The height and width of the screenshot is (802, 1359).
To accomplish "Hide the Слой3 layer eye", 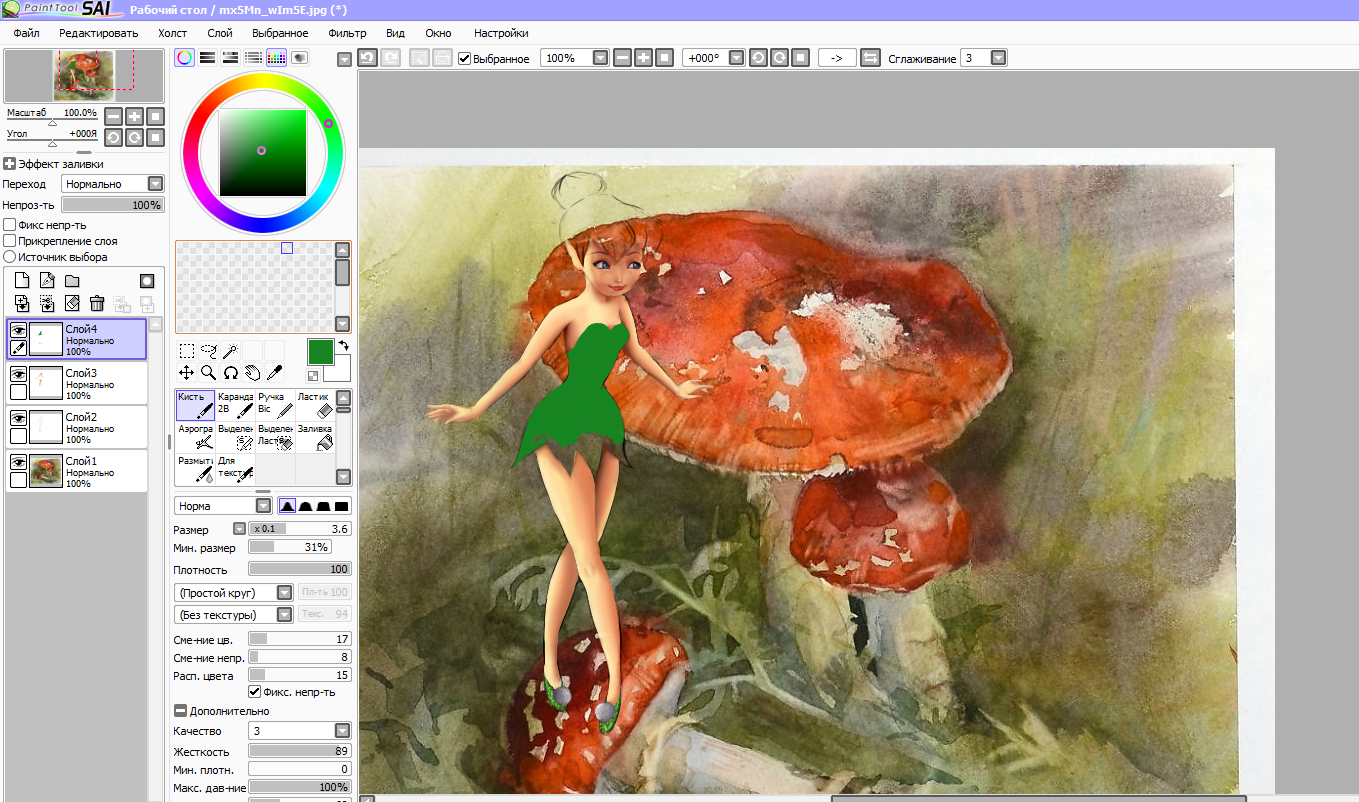I will (18, 373).
